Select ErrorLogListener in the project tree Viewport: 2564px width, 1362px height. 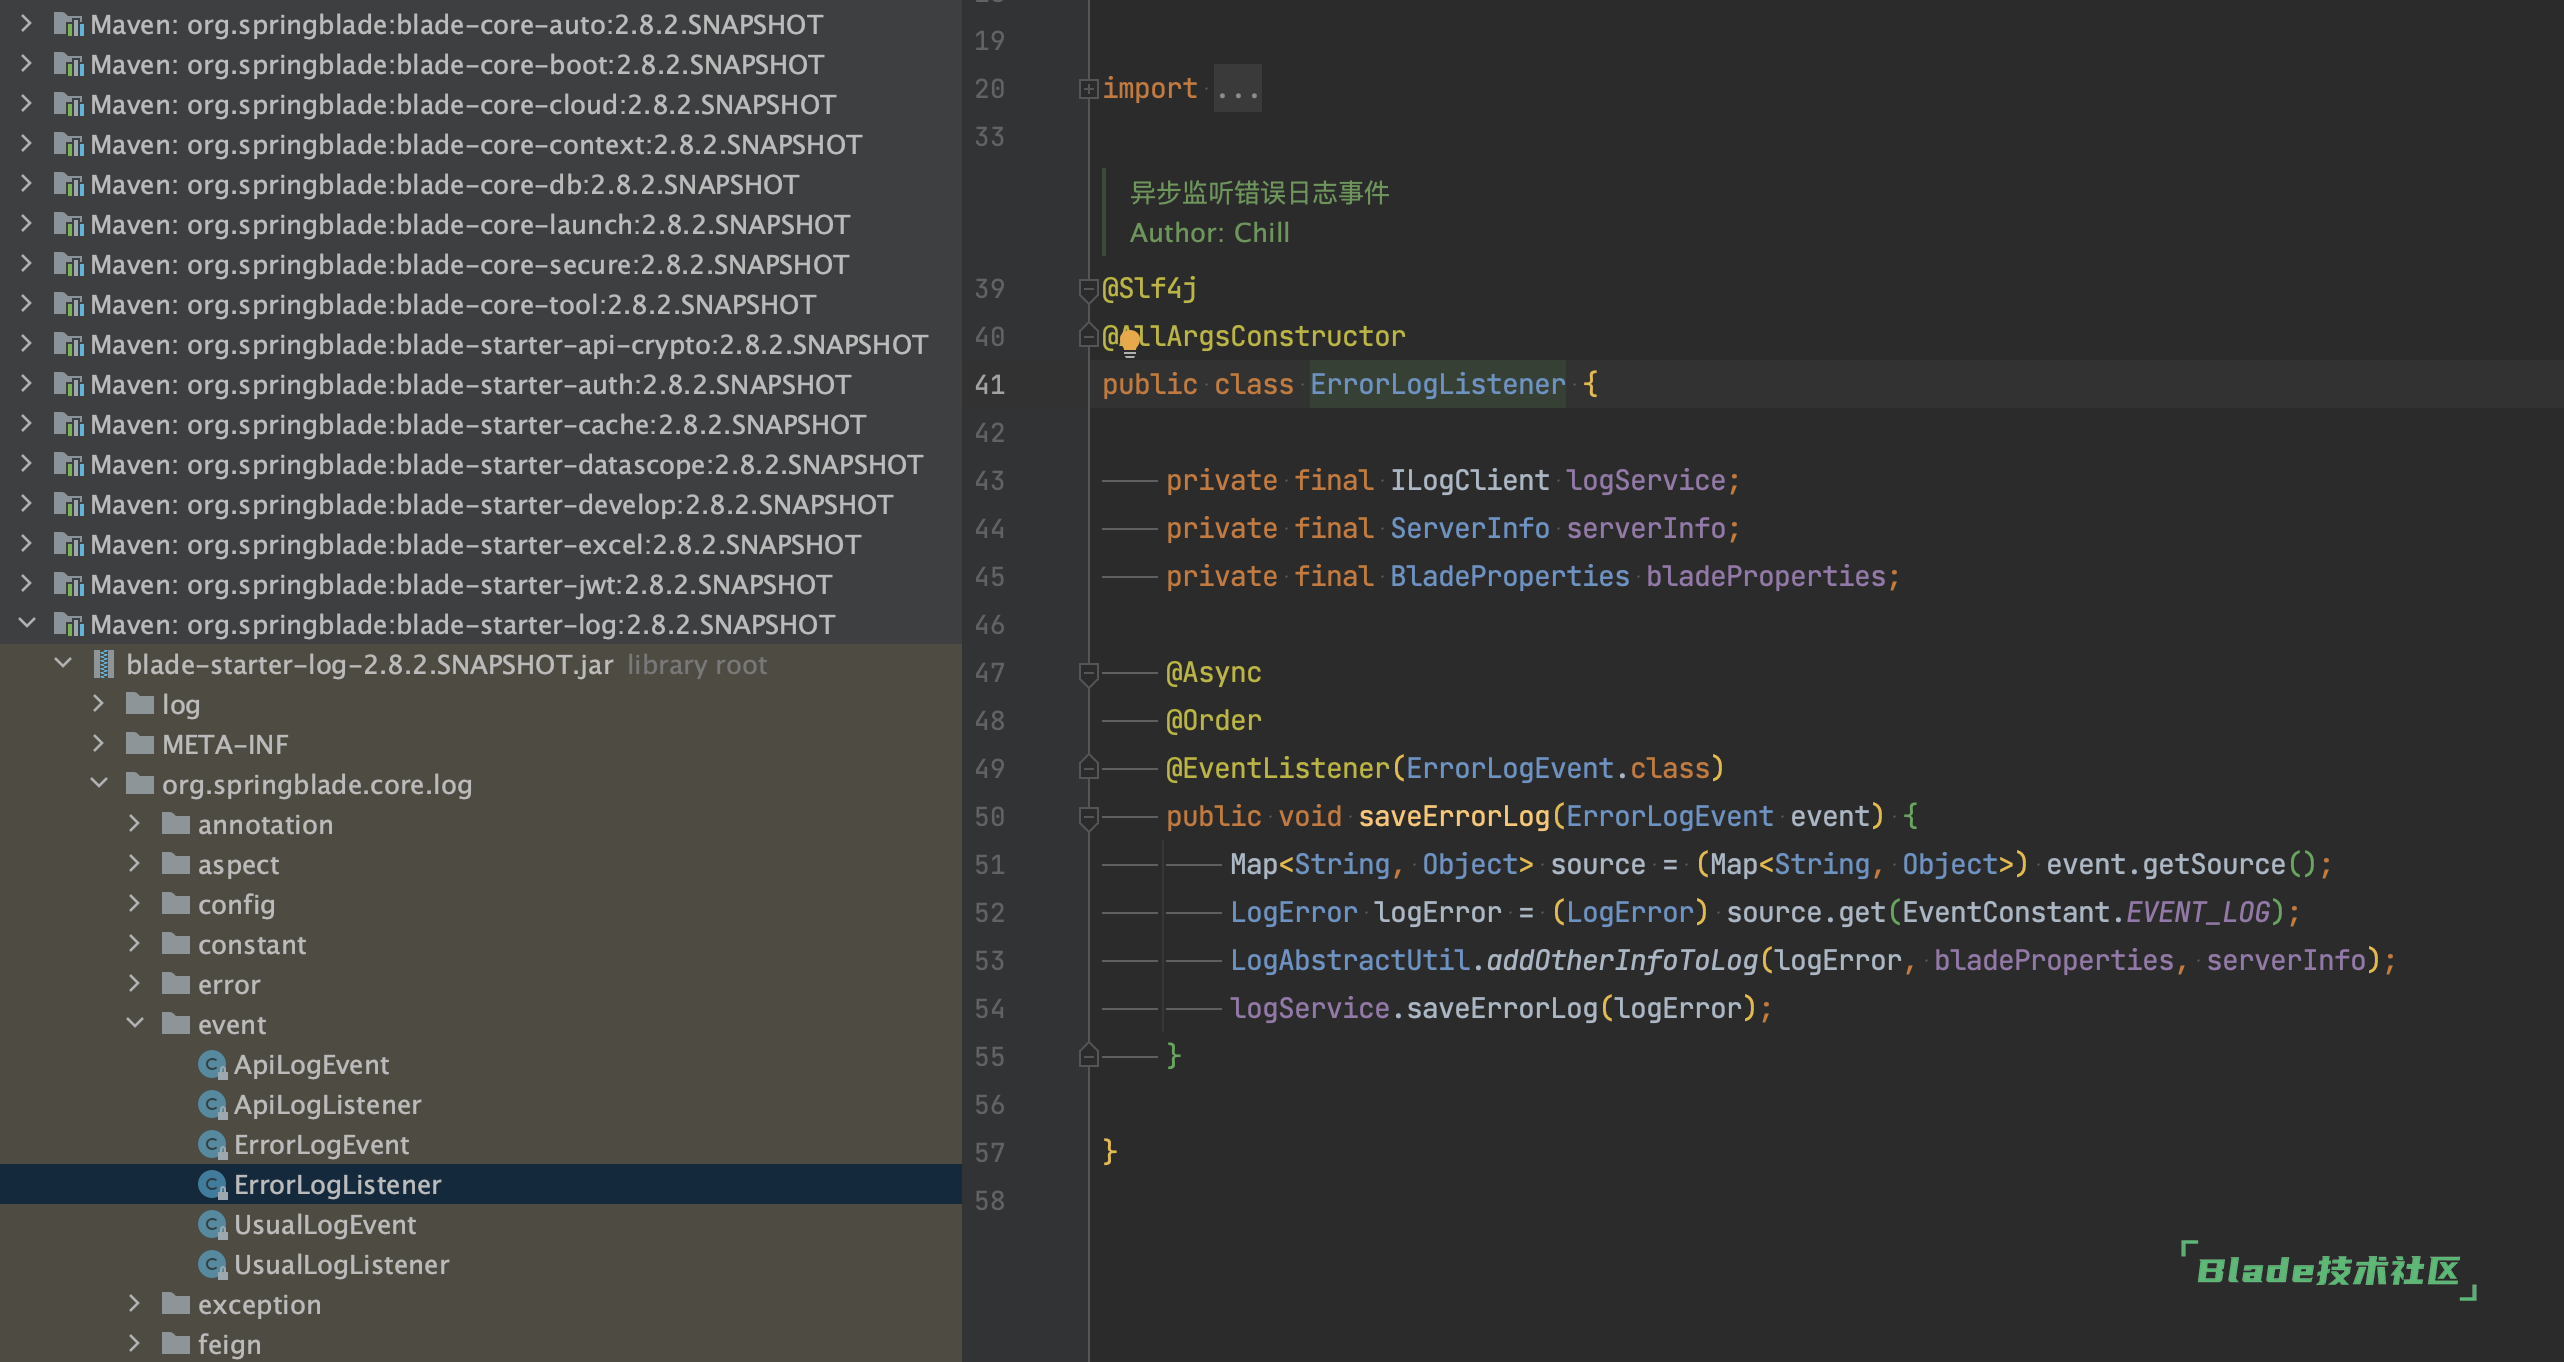point(481,1184)
